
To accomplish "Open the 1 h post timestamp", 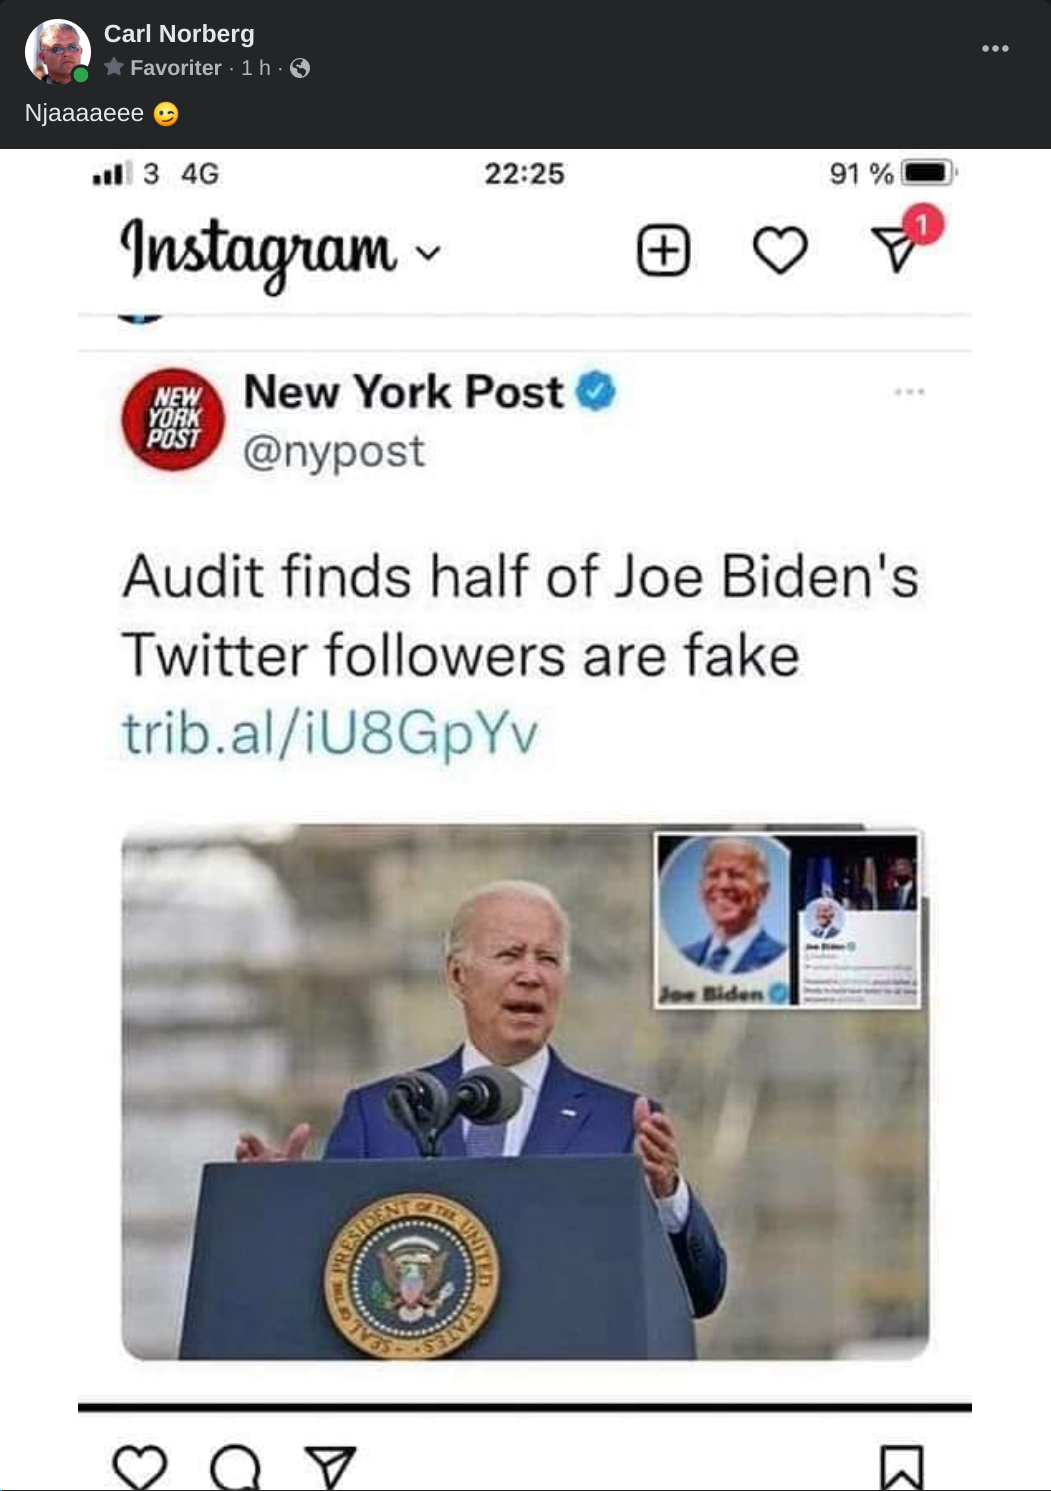I will coord(256,68).
